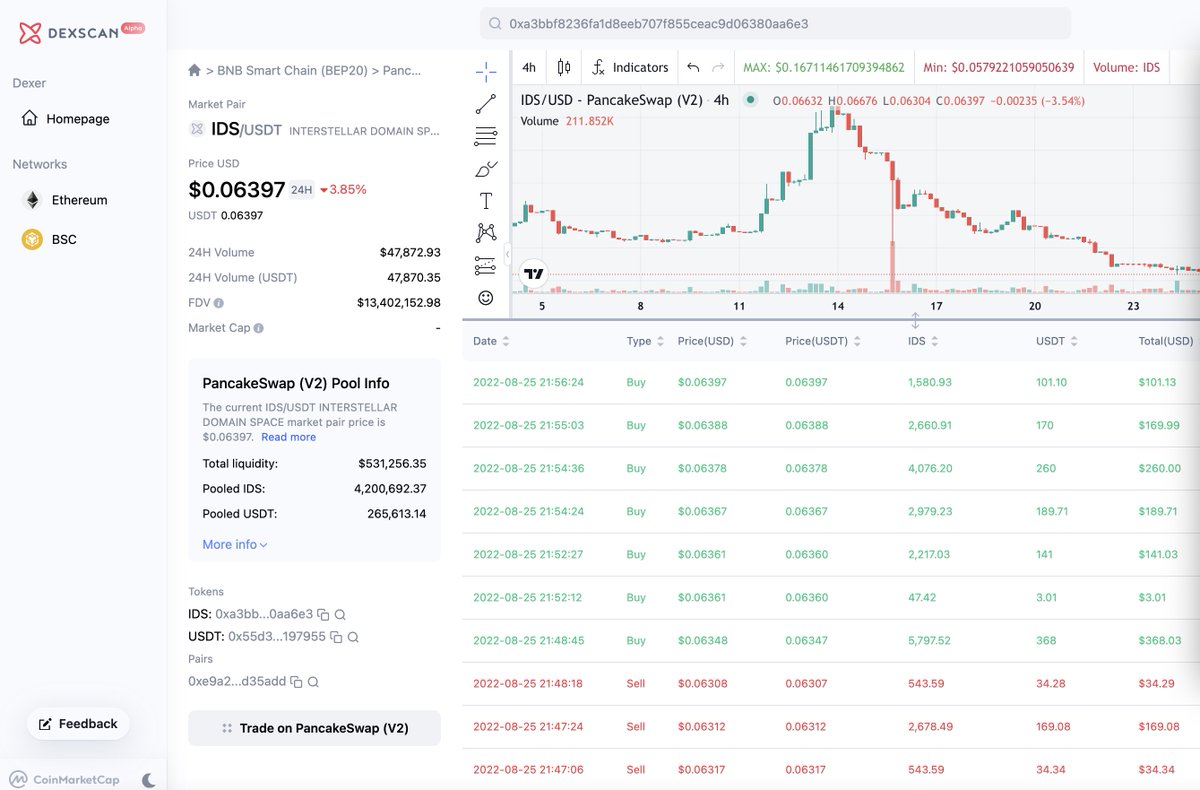Copy the IDS token address
The image size is (1200, 790).
[324, 615]
